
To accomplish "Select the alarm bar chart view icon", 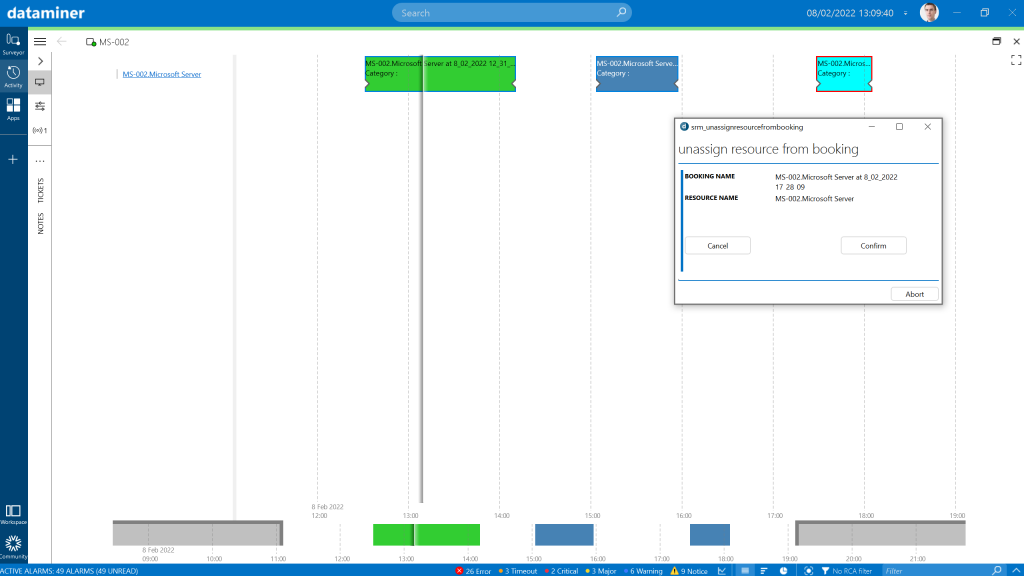I will tap(764, 571).
